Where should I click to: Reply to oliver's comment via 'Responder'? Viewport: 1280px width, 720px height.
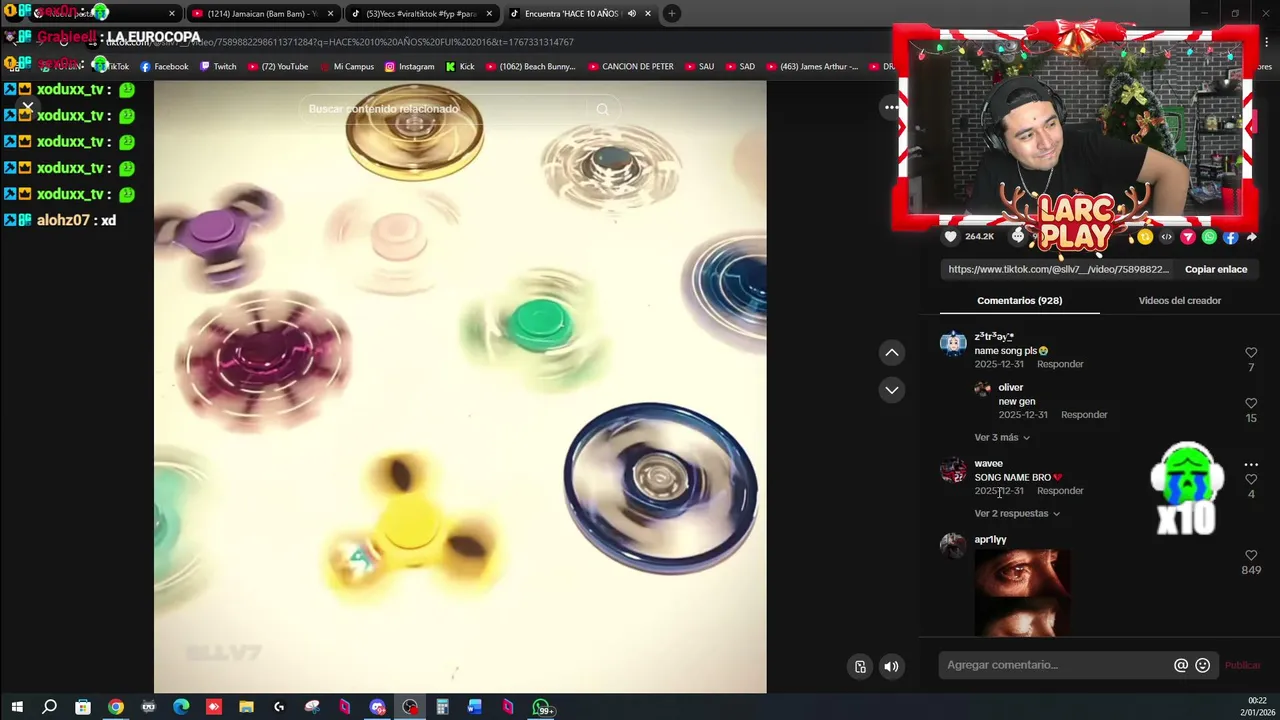1084,414
